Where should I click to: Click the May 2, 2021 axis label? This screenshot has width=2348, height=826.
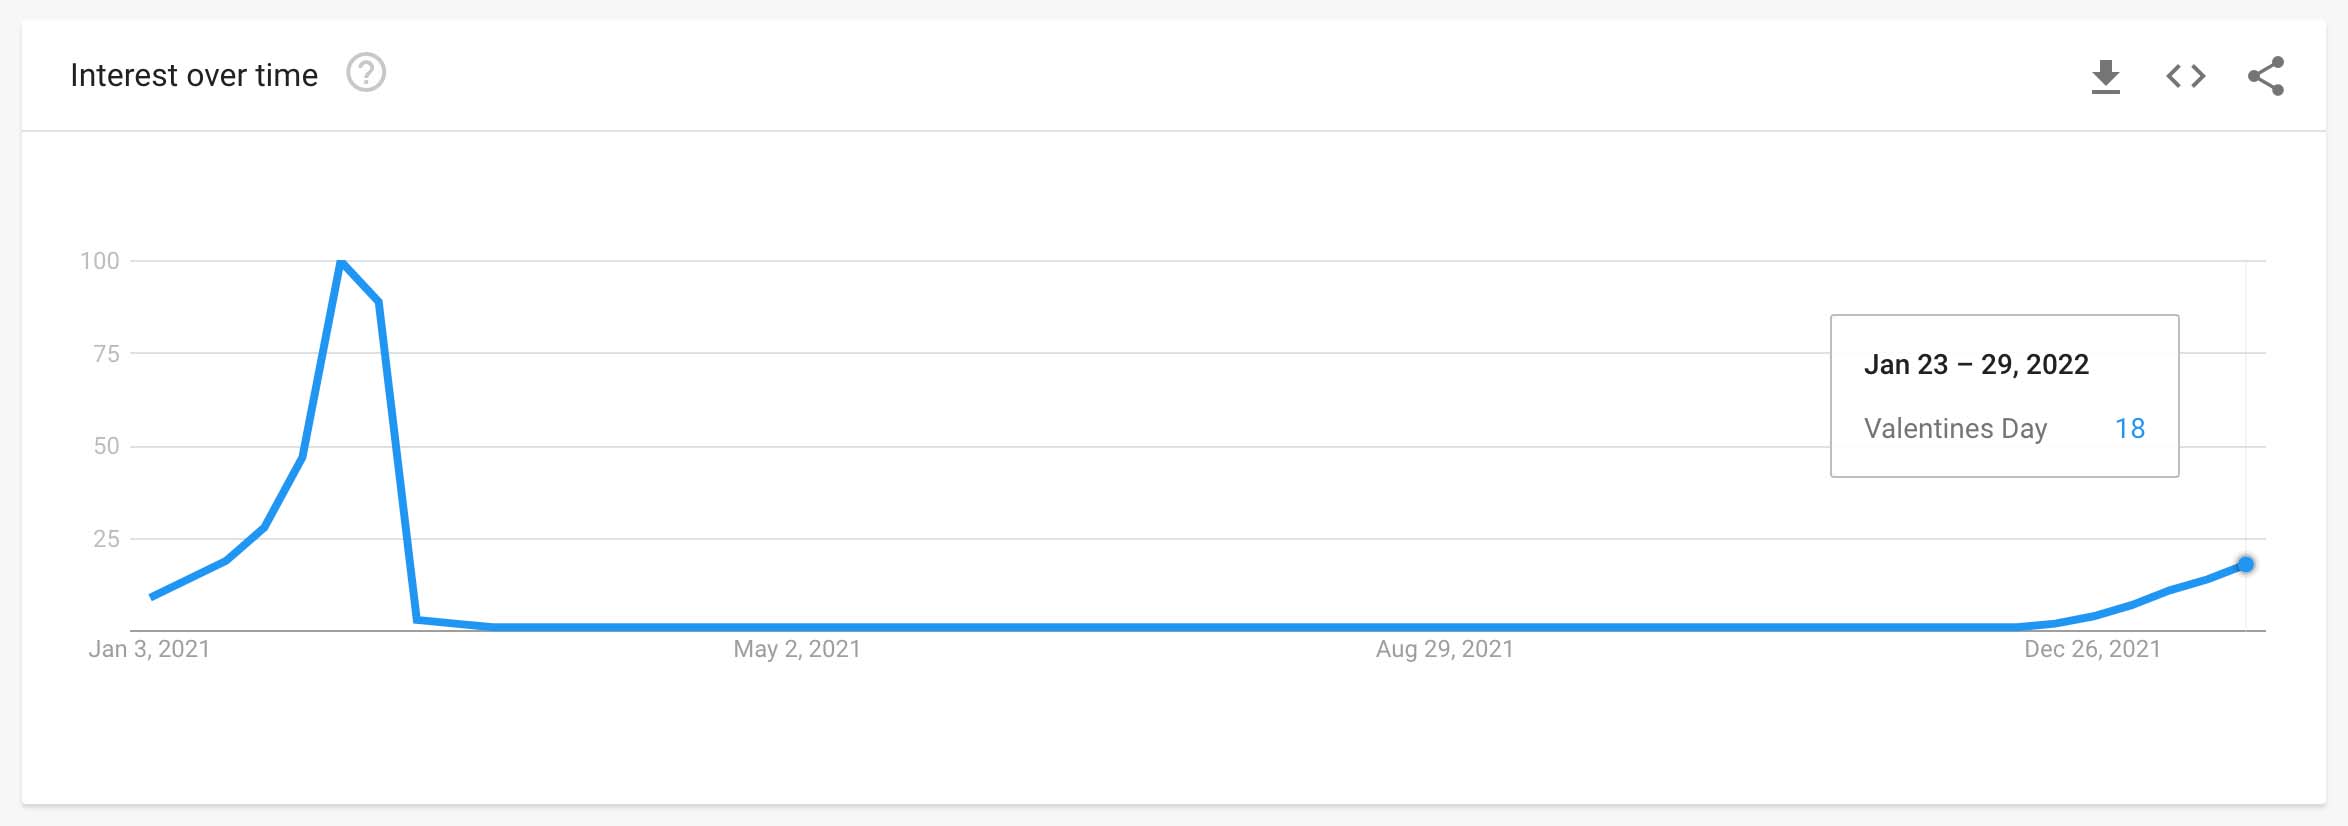[x=797, y=649]
